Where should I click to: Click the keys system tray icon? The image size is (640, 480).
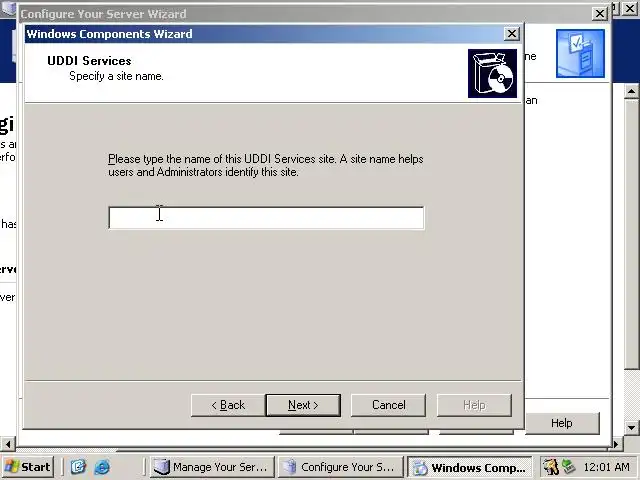pyautogui.click(x=551, y=467)
